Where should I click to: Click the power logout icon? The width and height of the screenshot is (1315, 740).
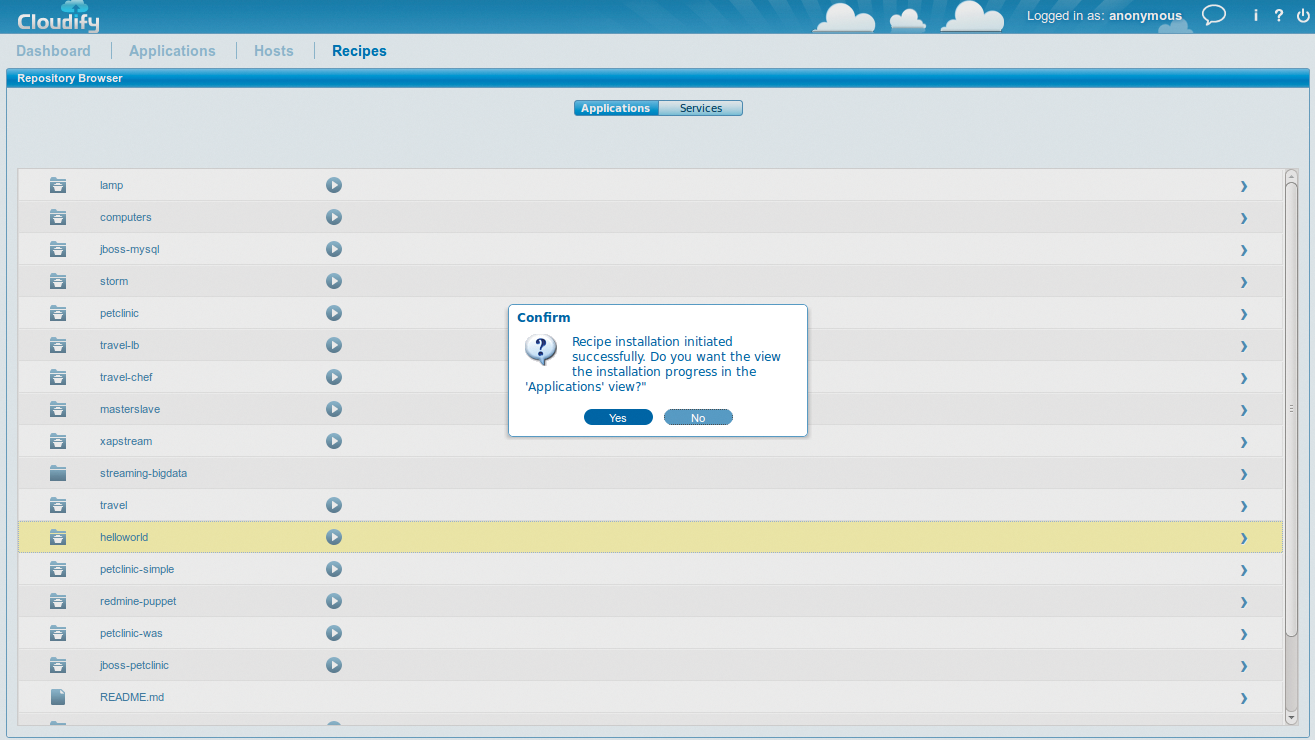(1303, 15)
